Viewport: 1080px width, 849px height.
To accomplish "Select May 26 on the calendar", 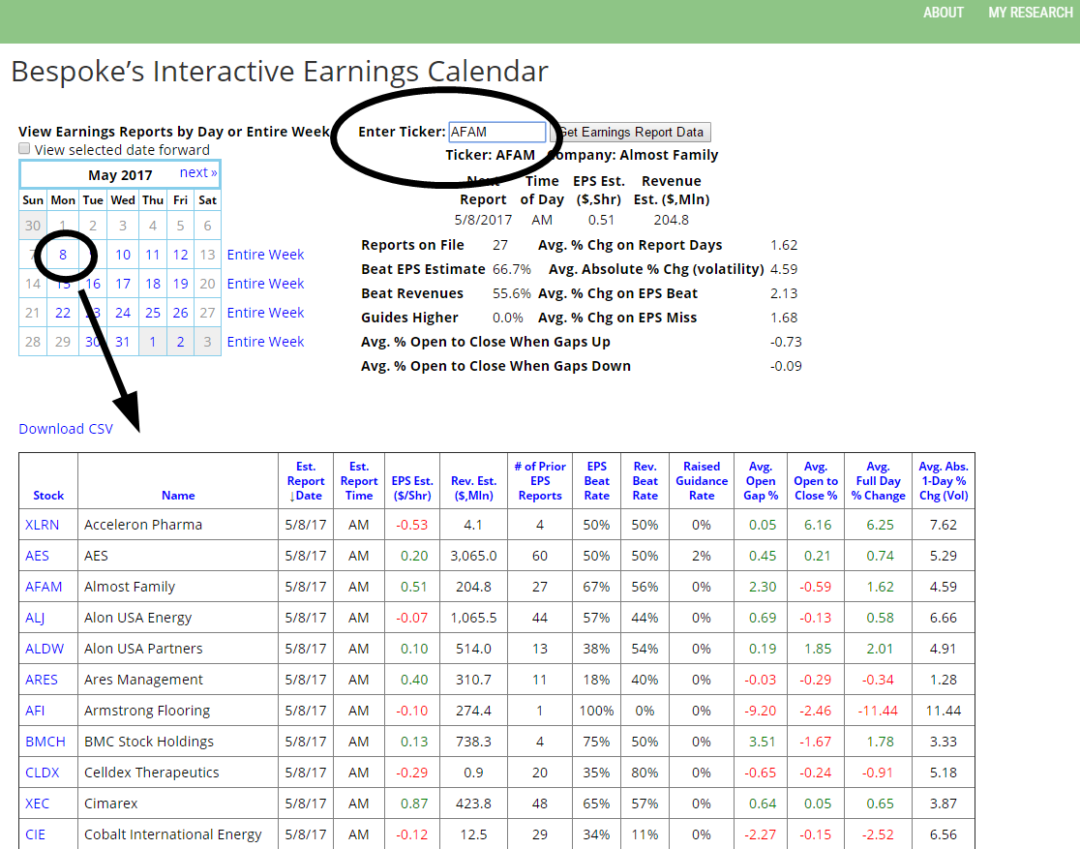I will [x=180, y=313].
